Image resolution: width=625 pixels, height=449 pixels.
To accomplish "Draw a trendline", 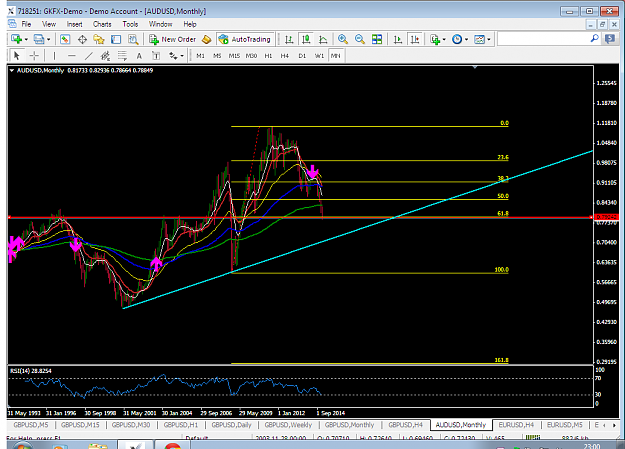I will tap(88, 56).
